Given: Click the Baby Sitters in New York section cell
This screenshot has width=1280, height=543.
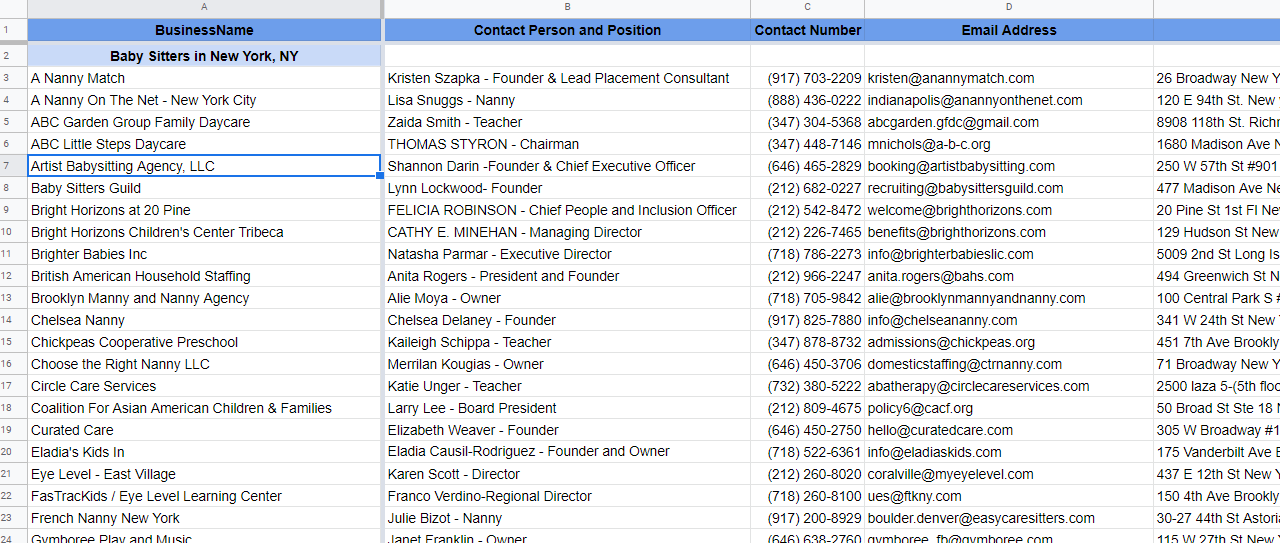Looking at the screenshot, I should coord(204,56).
